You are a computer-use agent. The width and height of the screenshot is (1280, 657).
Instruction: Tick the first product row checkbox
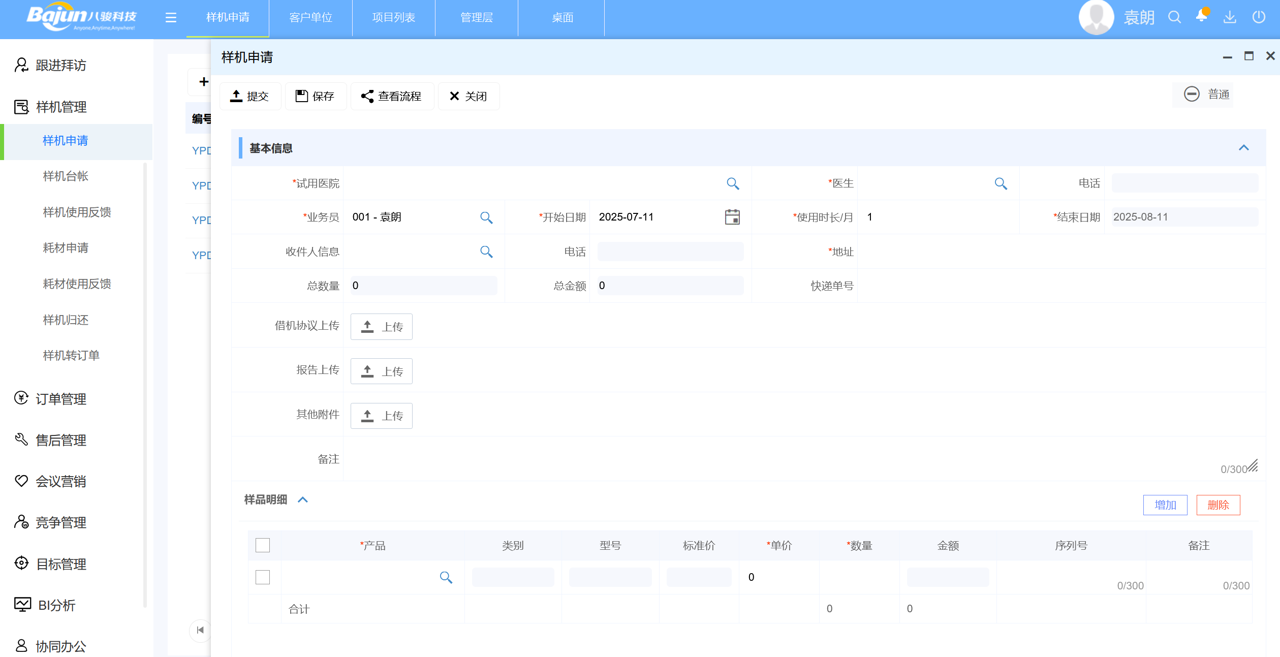tap(263, 578)
